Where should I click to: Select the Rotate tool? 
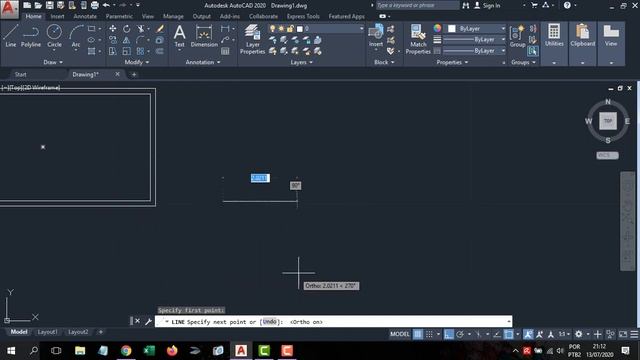click(127, 29)
